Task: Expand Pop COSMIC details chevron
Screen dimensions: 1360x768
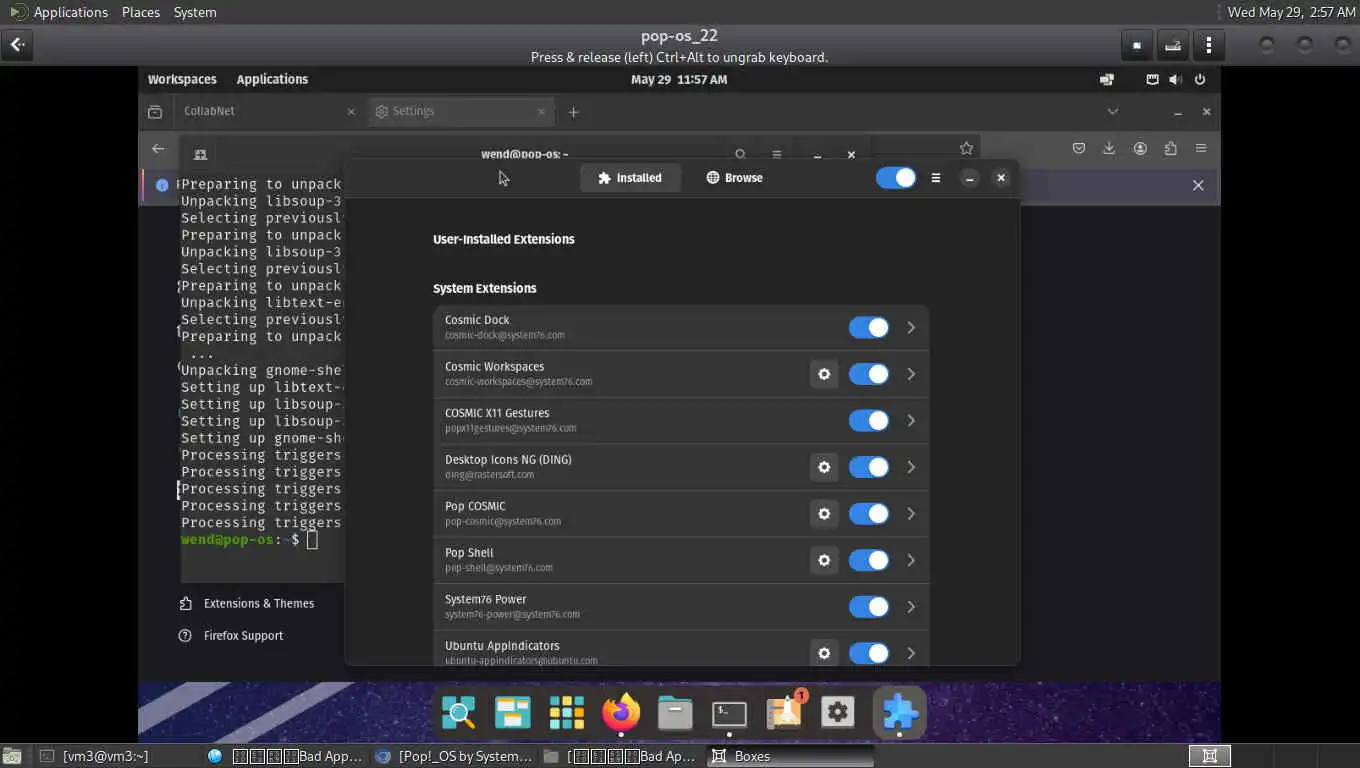Action: point(911,514)
